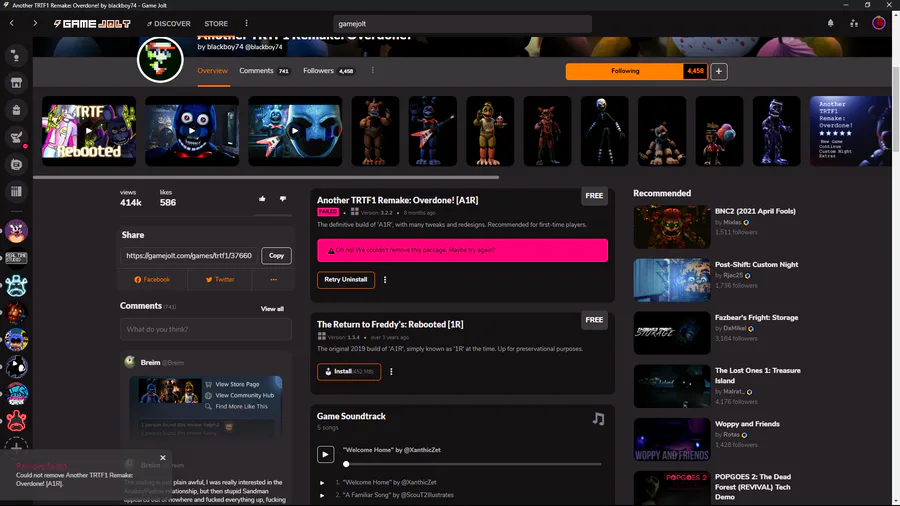Open blackboy74 developer avatar
Screen dimensions: 900x506
click(x=160, y=59)
